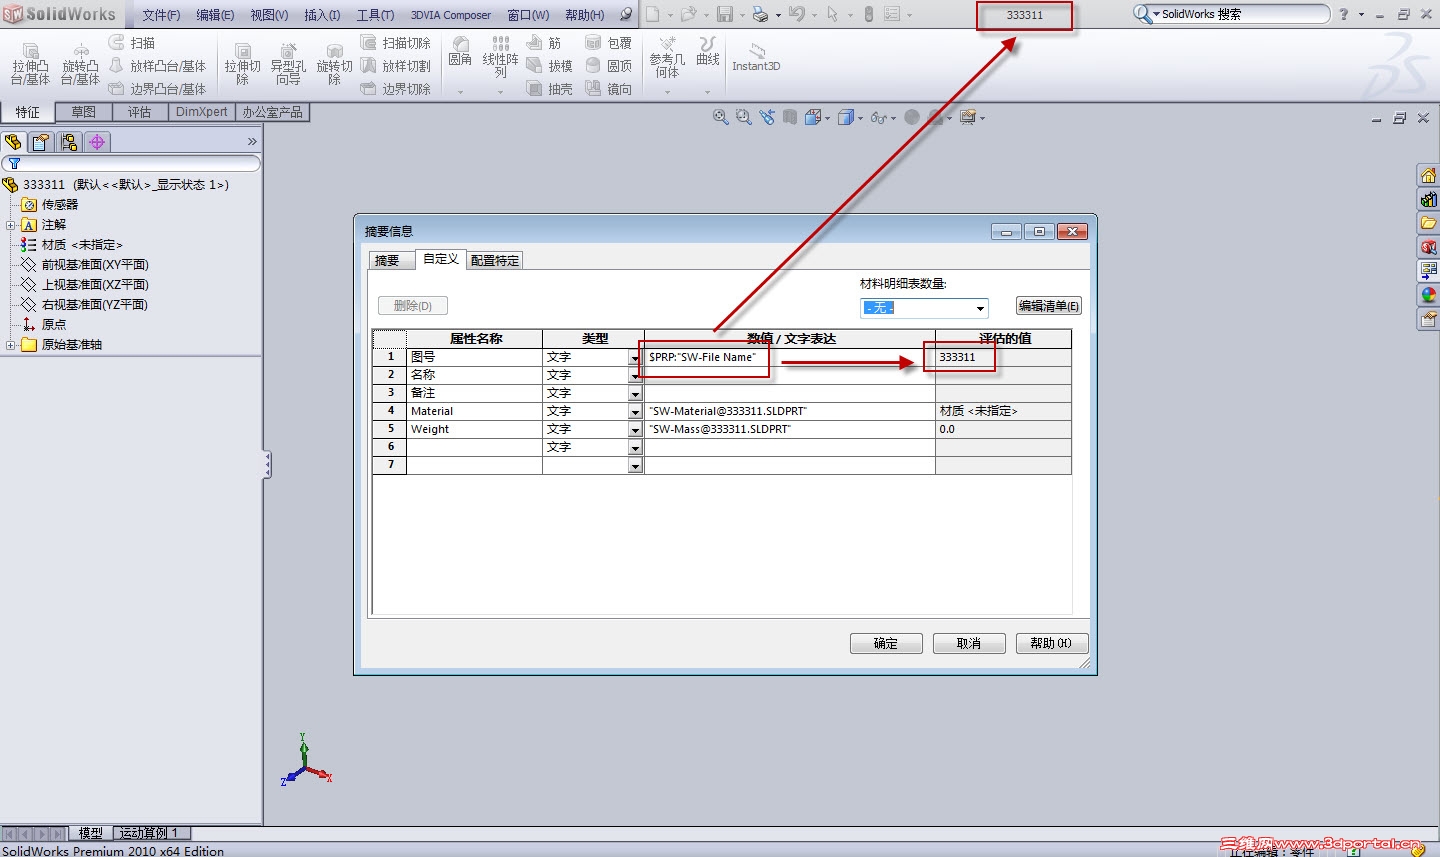This screenshot has height=857, width=1440.
Task: Expand the 线性阵列 pattern flyout arrow
Action: coord(500,92)
